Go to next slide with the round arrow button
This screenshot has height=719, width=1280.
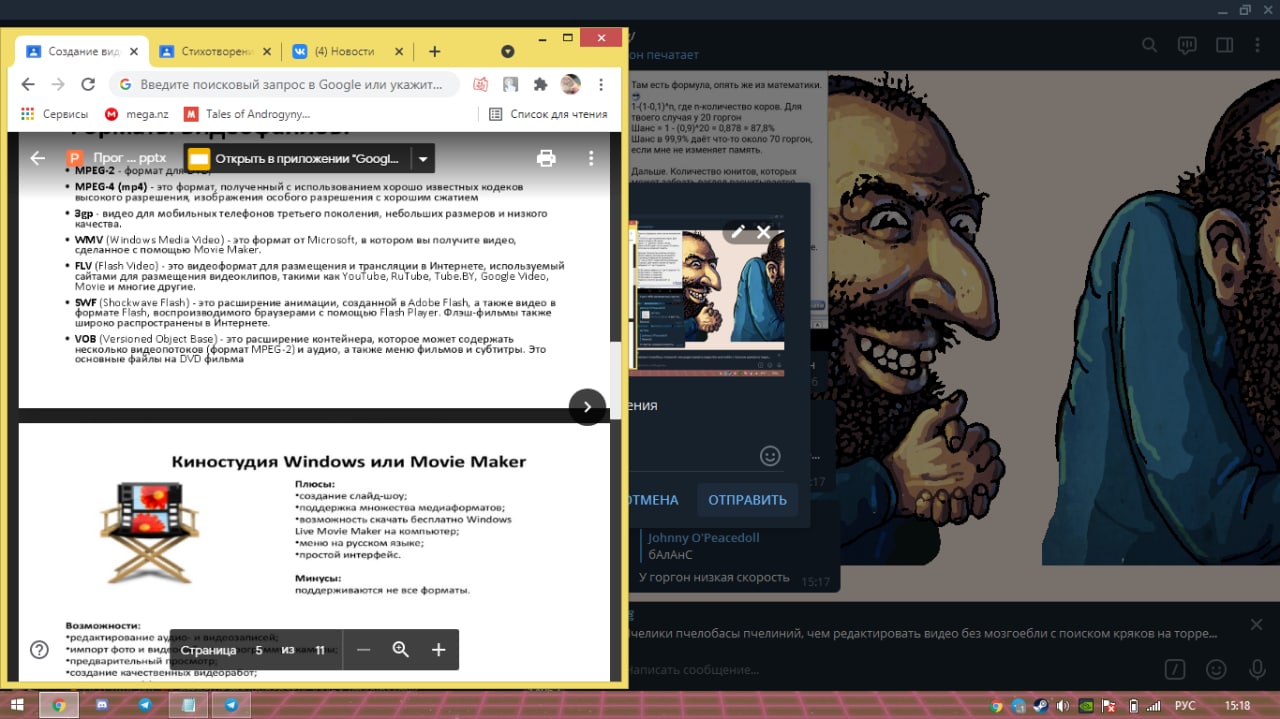coord(587,407)
